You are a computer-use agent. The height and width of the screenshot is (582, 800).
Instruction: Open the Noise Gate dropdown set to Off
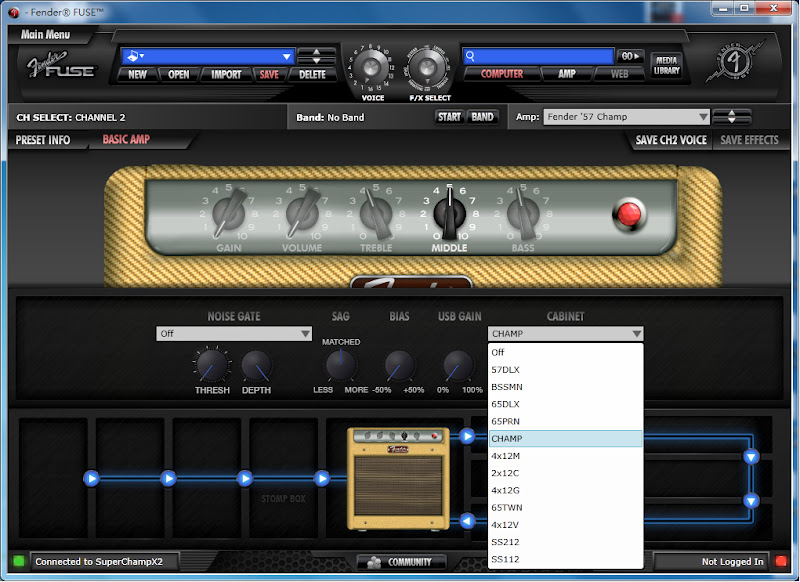click(234, 334)
